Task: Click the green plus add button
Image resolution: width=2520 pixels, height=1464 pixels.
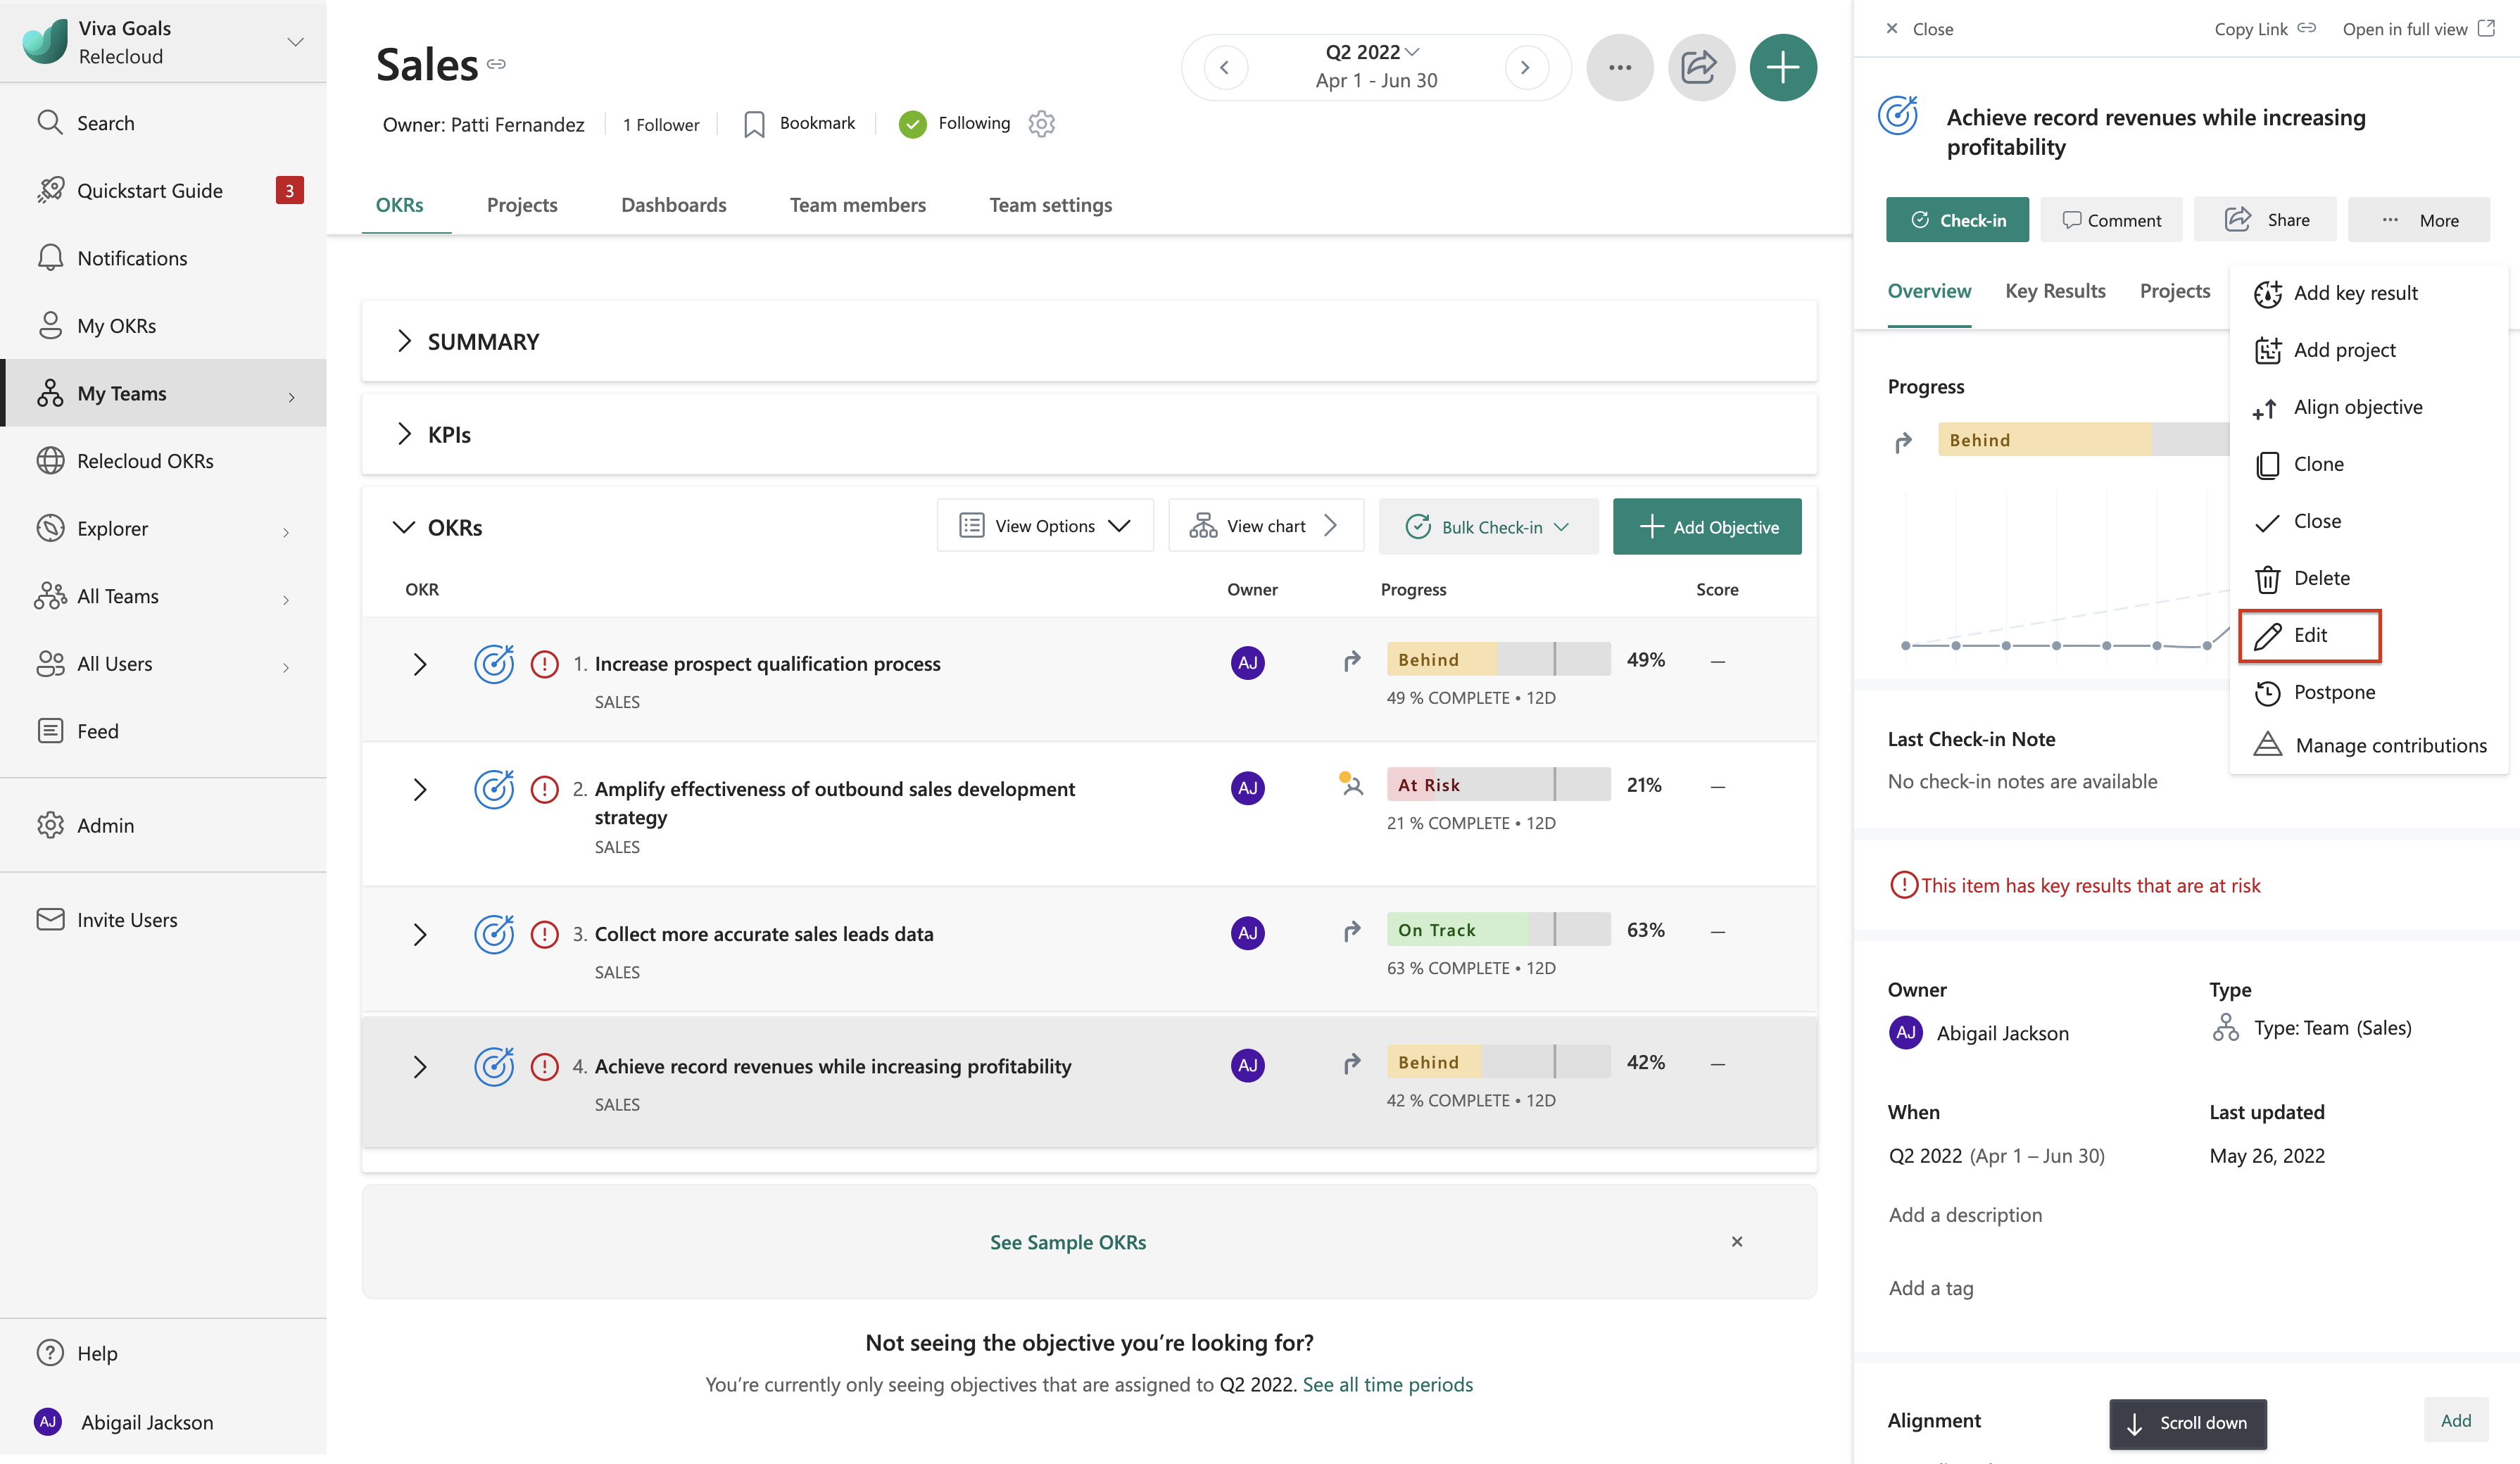Action: point(1782,68)
